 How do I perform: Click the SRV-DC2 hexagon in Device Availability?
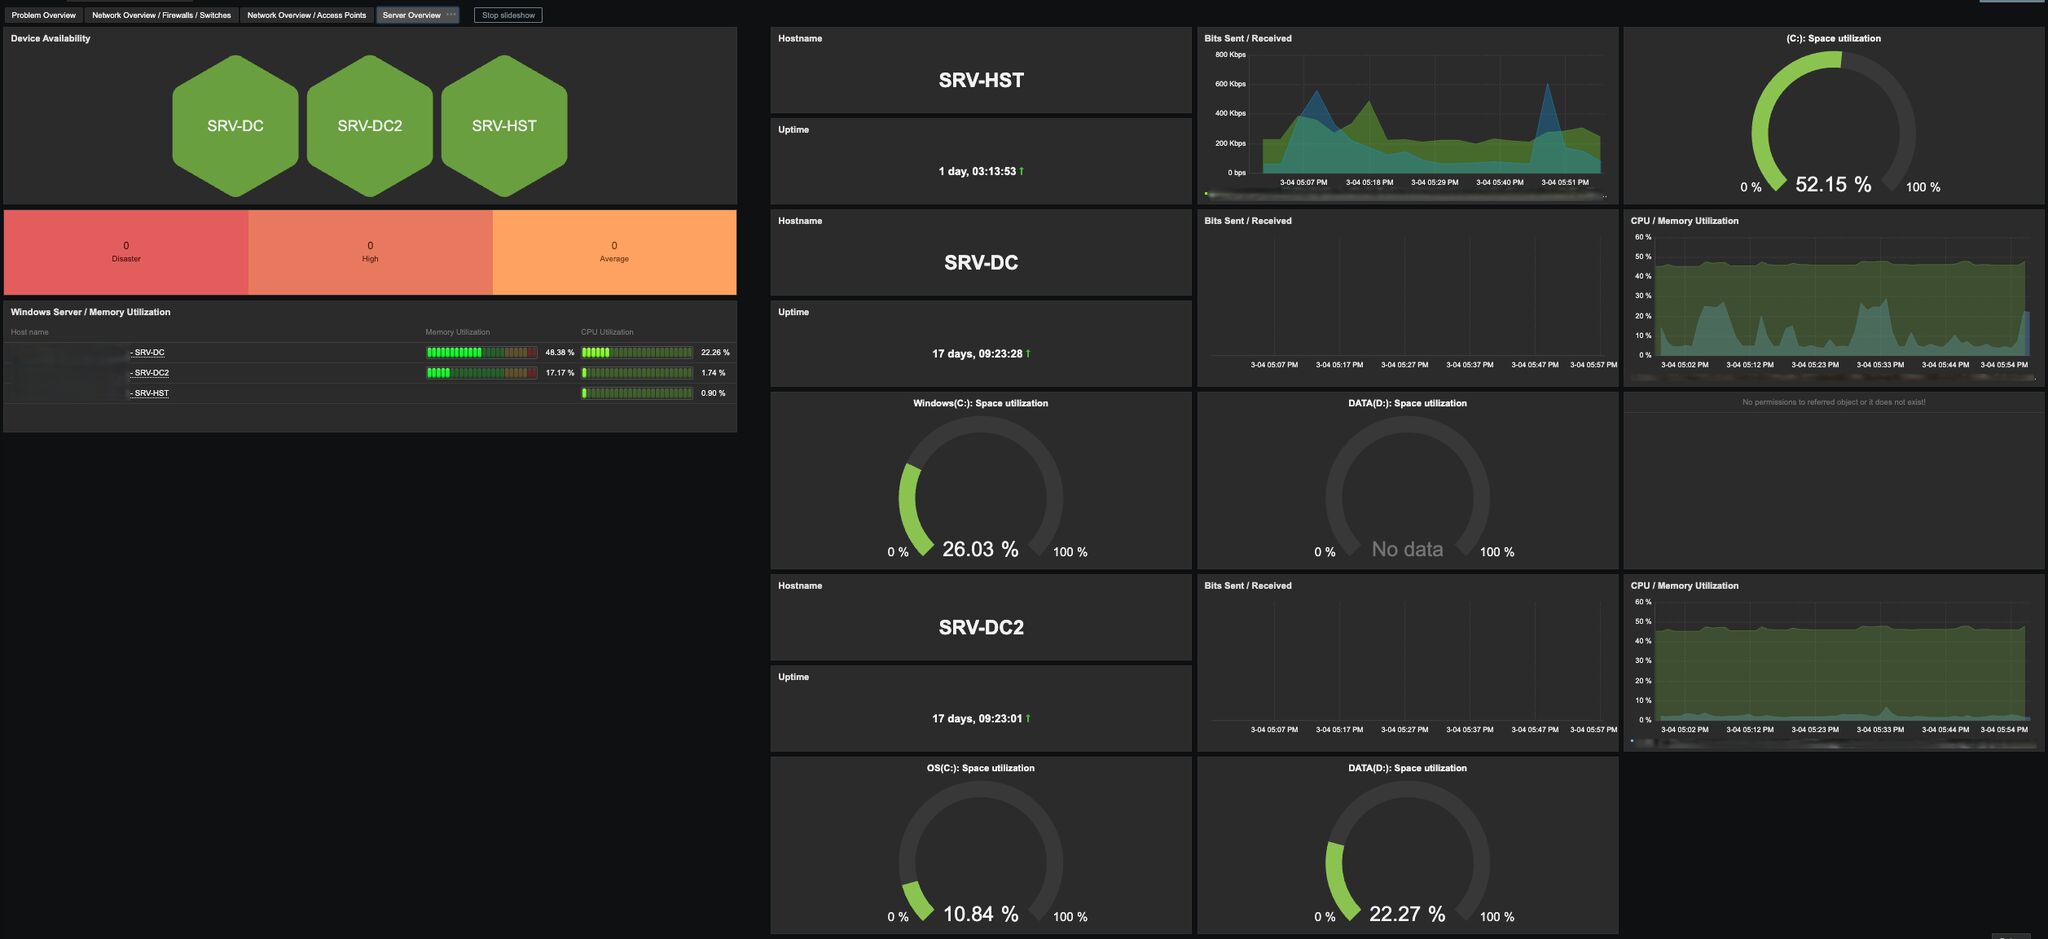(x=369, y=126)
